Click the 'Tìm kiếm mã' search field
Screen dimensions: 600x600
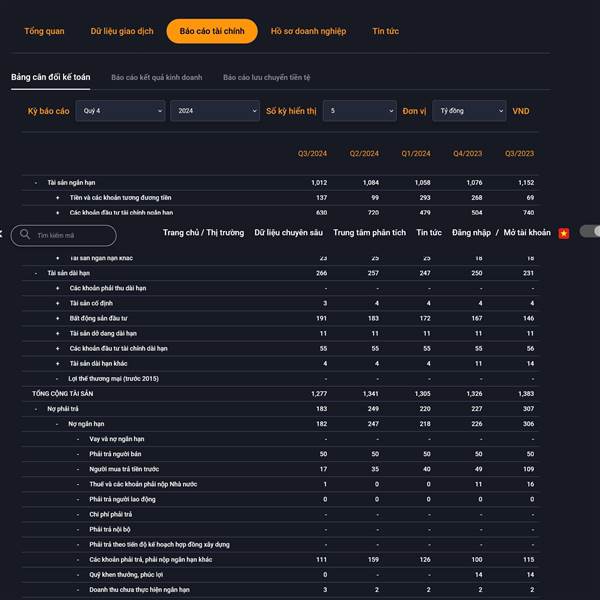tap(72, 235)
